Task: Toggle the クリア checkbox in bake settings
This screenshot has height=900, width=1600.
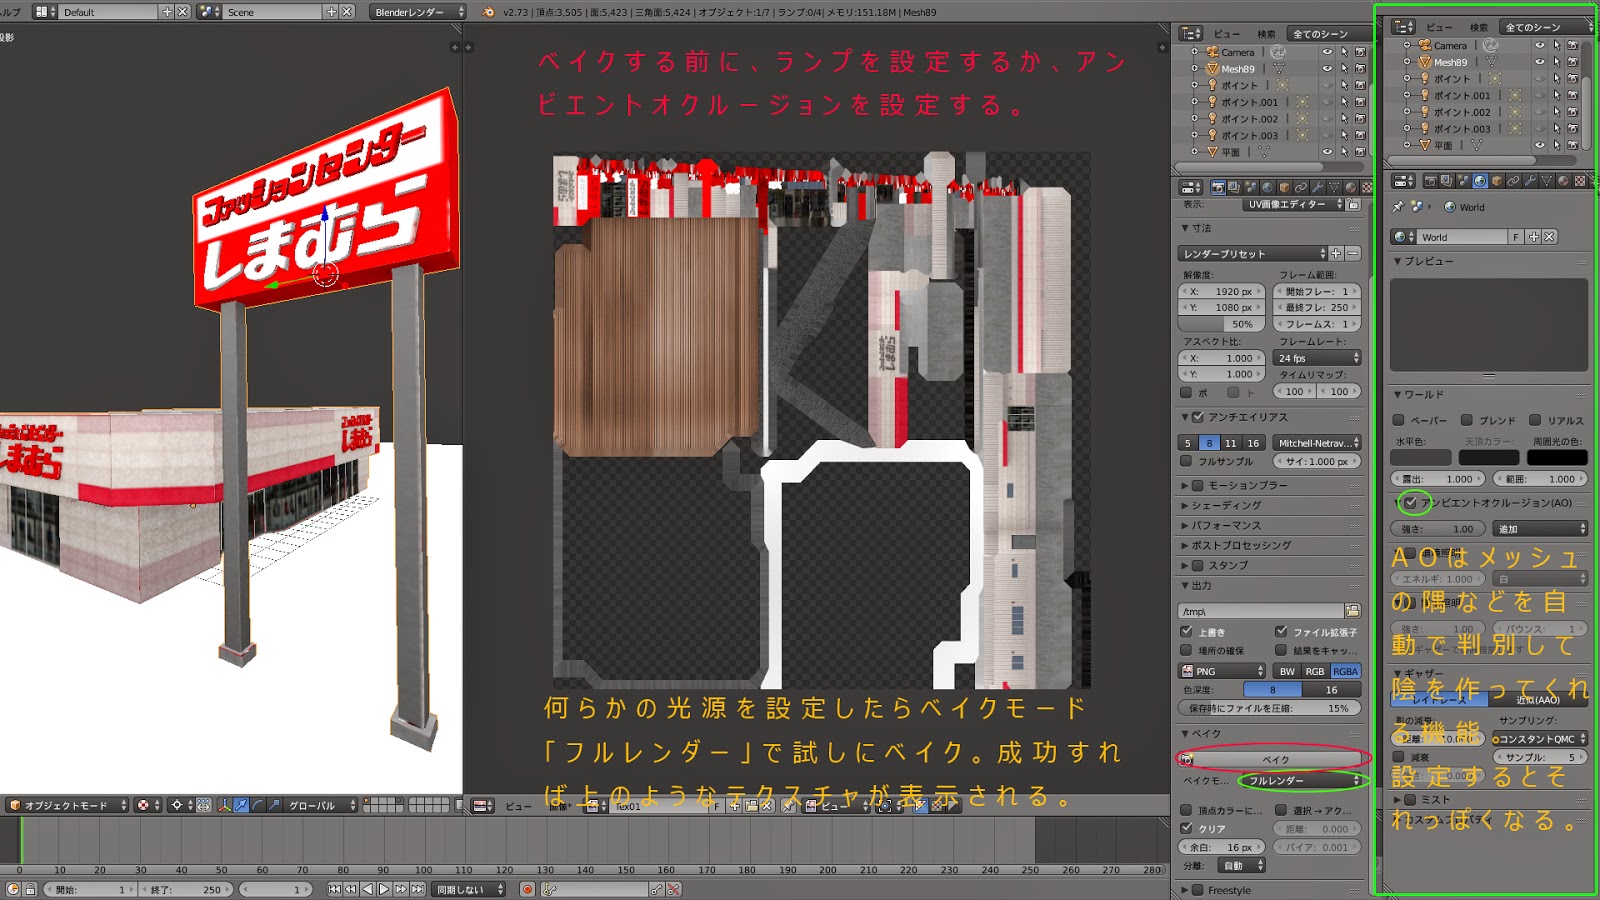Action: pos(1186,828)
